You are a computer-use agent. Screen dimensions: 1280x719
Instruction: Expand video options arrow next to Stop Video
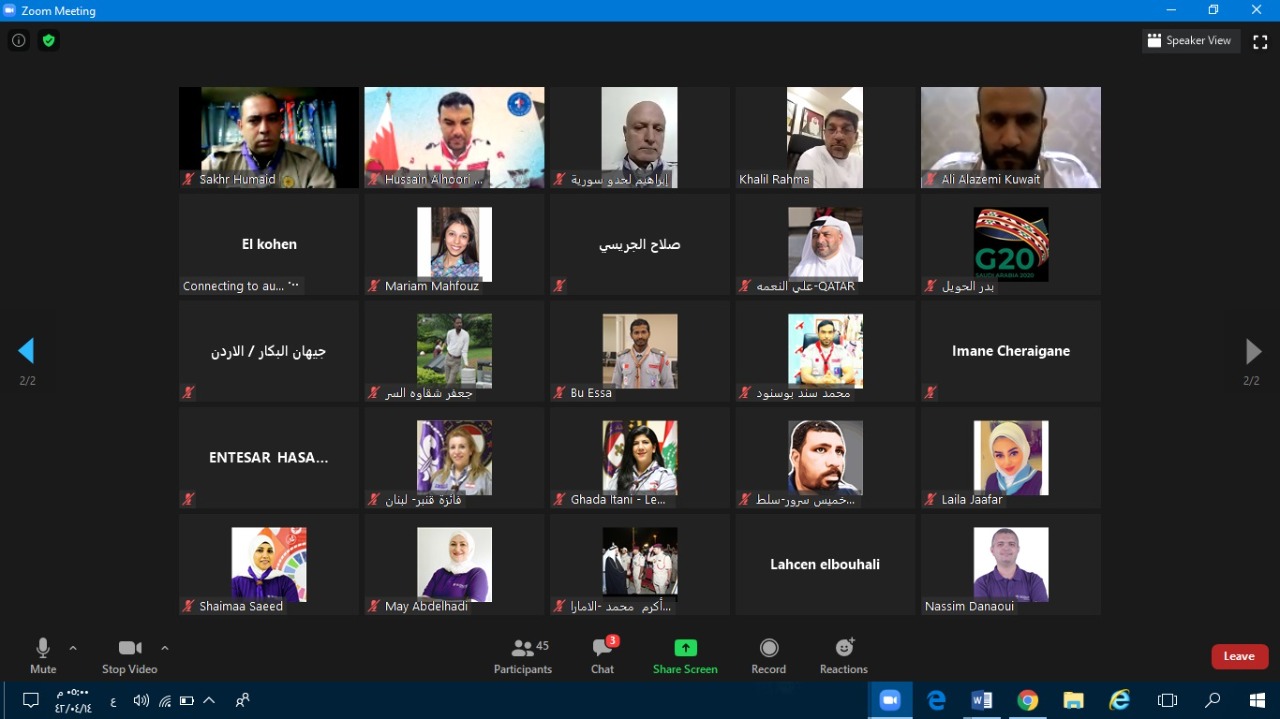click(x=165, y=648)
